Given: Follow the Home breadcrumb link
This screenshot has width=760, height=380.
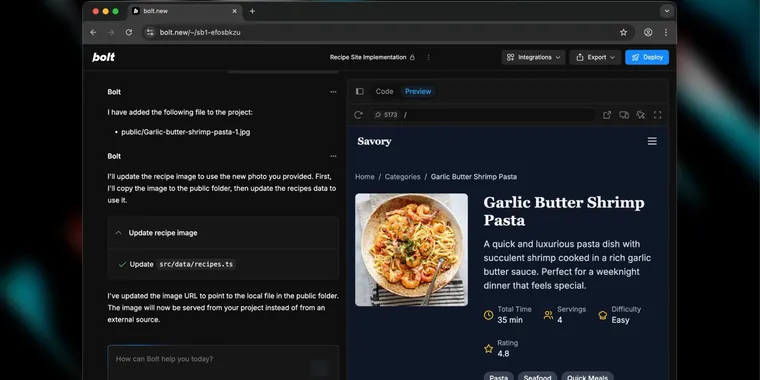Looking at the screenshot, I should tap(364, 177).
